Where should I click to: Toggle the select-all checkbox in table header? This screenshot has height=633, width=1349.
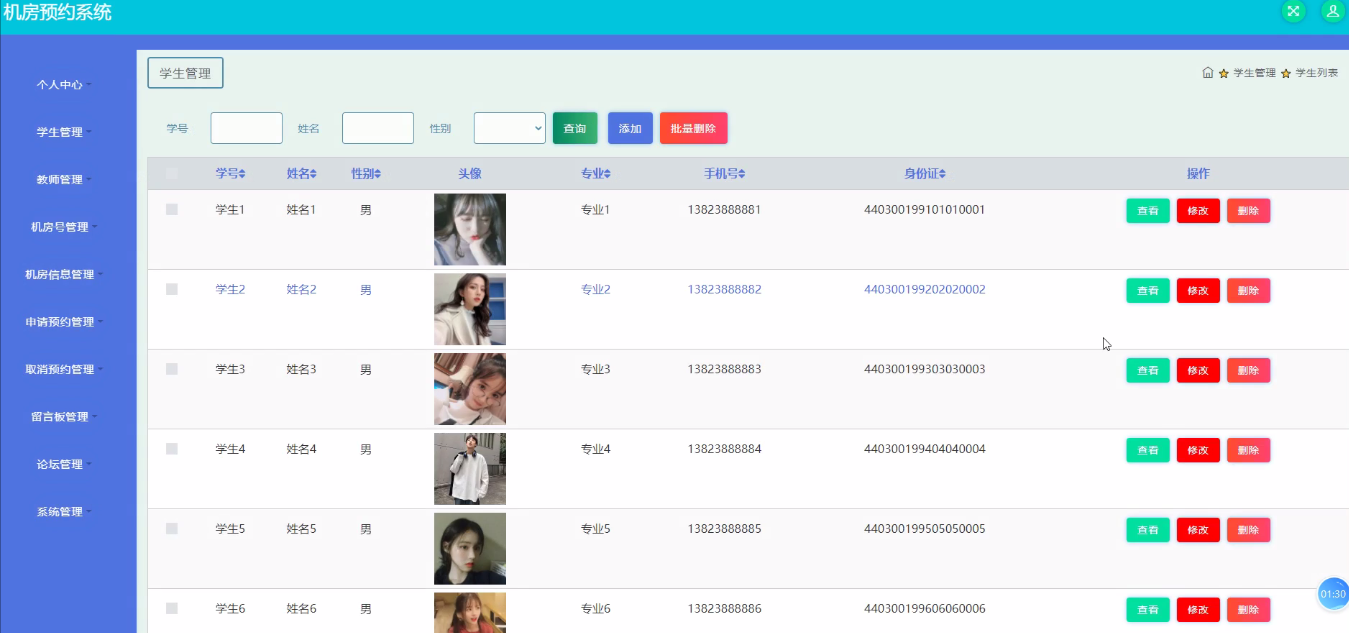click(172, 174)
